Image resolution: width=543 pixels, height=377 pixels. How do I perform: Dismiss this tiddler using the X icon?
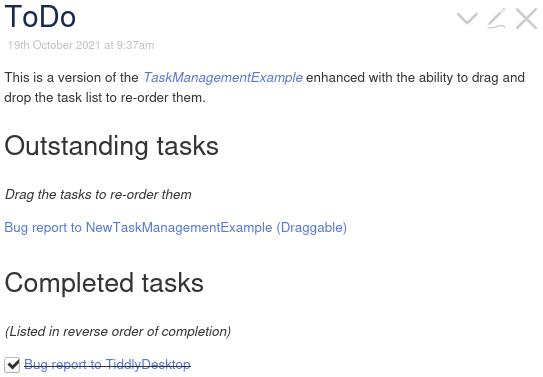click(x=526, y=18)
